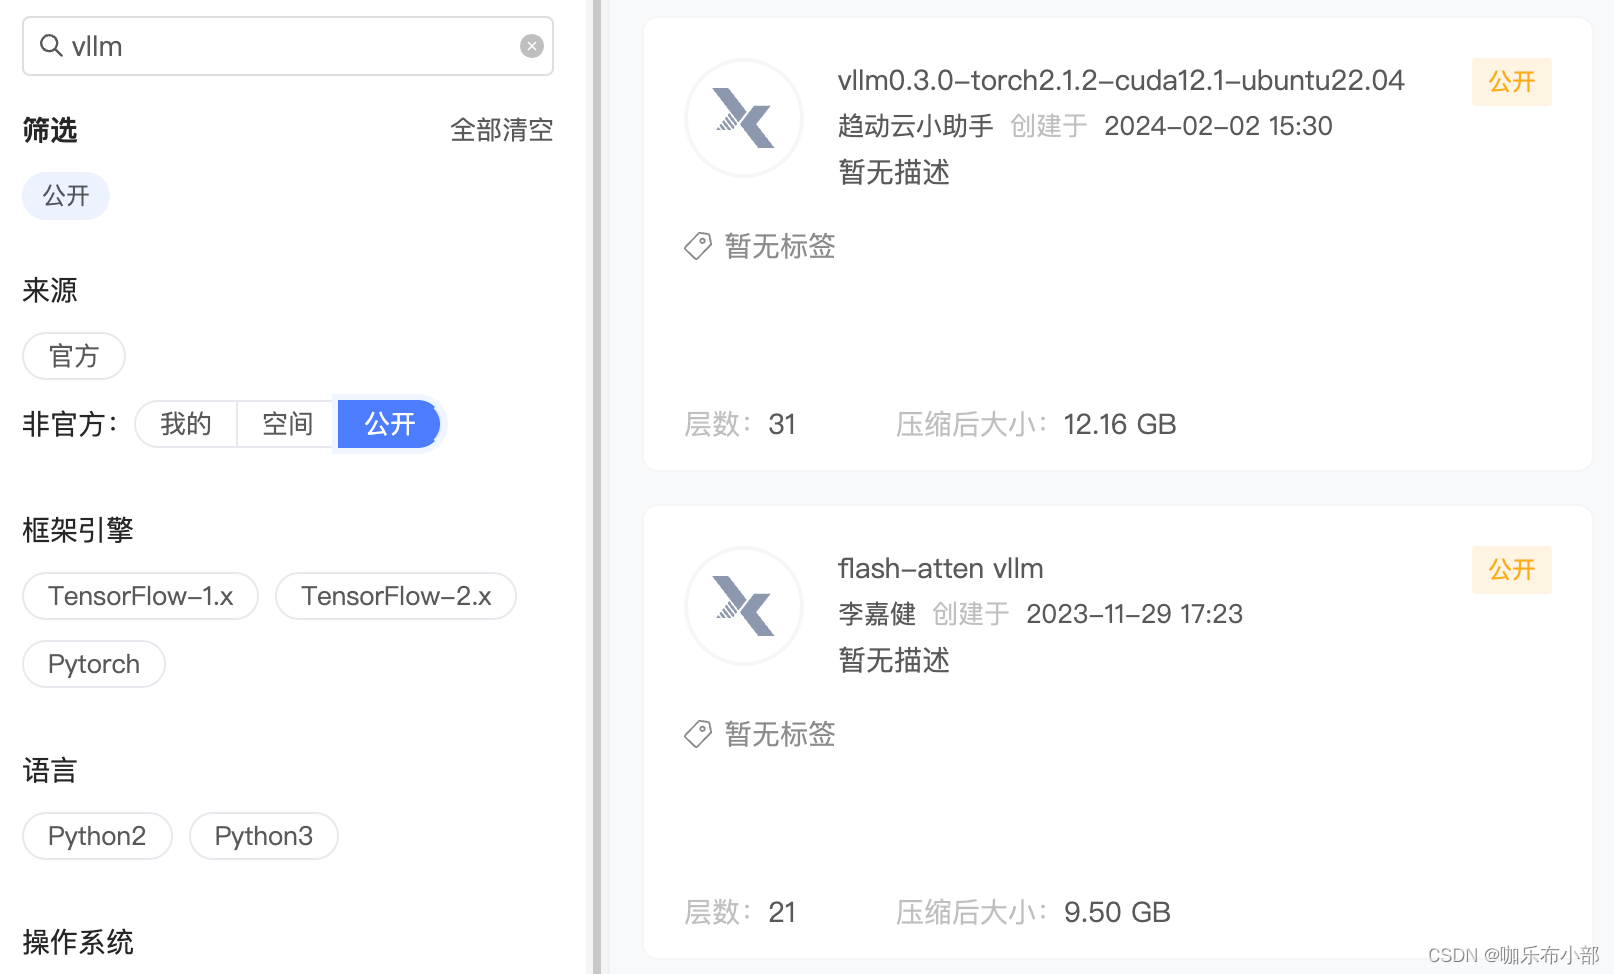Click the 操作系统 section heading
Image resolution: width=1614 pixels, height=974 pixels.
click(x=78, y=942)
